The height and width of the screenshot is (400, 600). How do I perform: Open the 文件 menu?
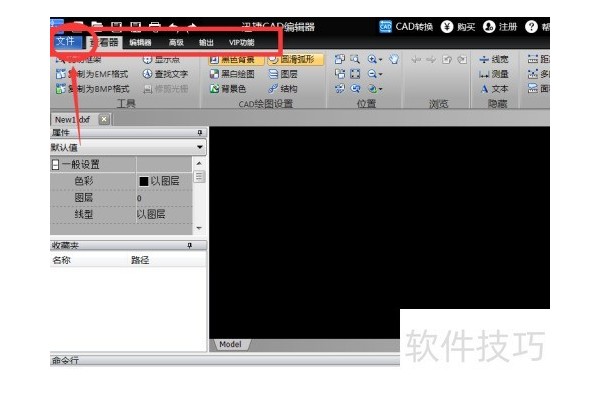[x=67, y=42]
